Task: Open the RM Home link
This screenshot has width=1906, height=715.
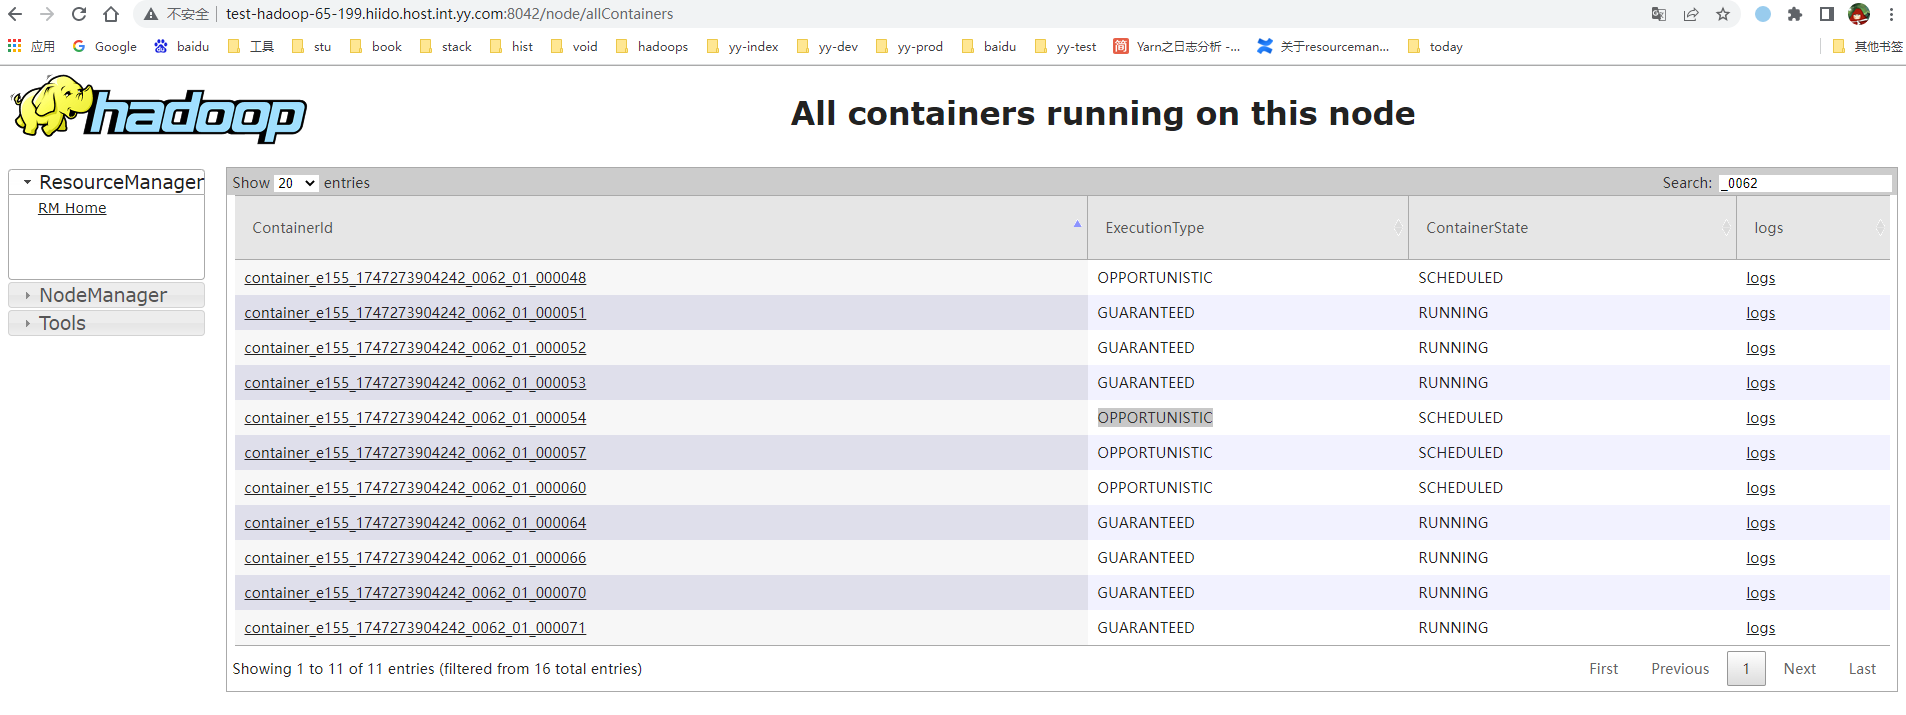Action: click(72, 208)
